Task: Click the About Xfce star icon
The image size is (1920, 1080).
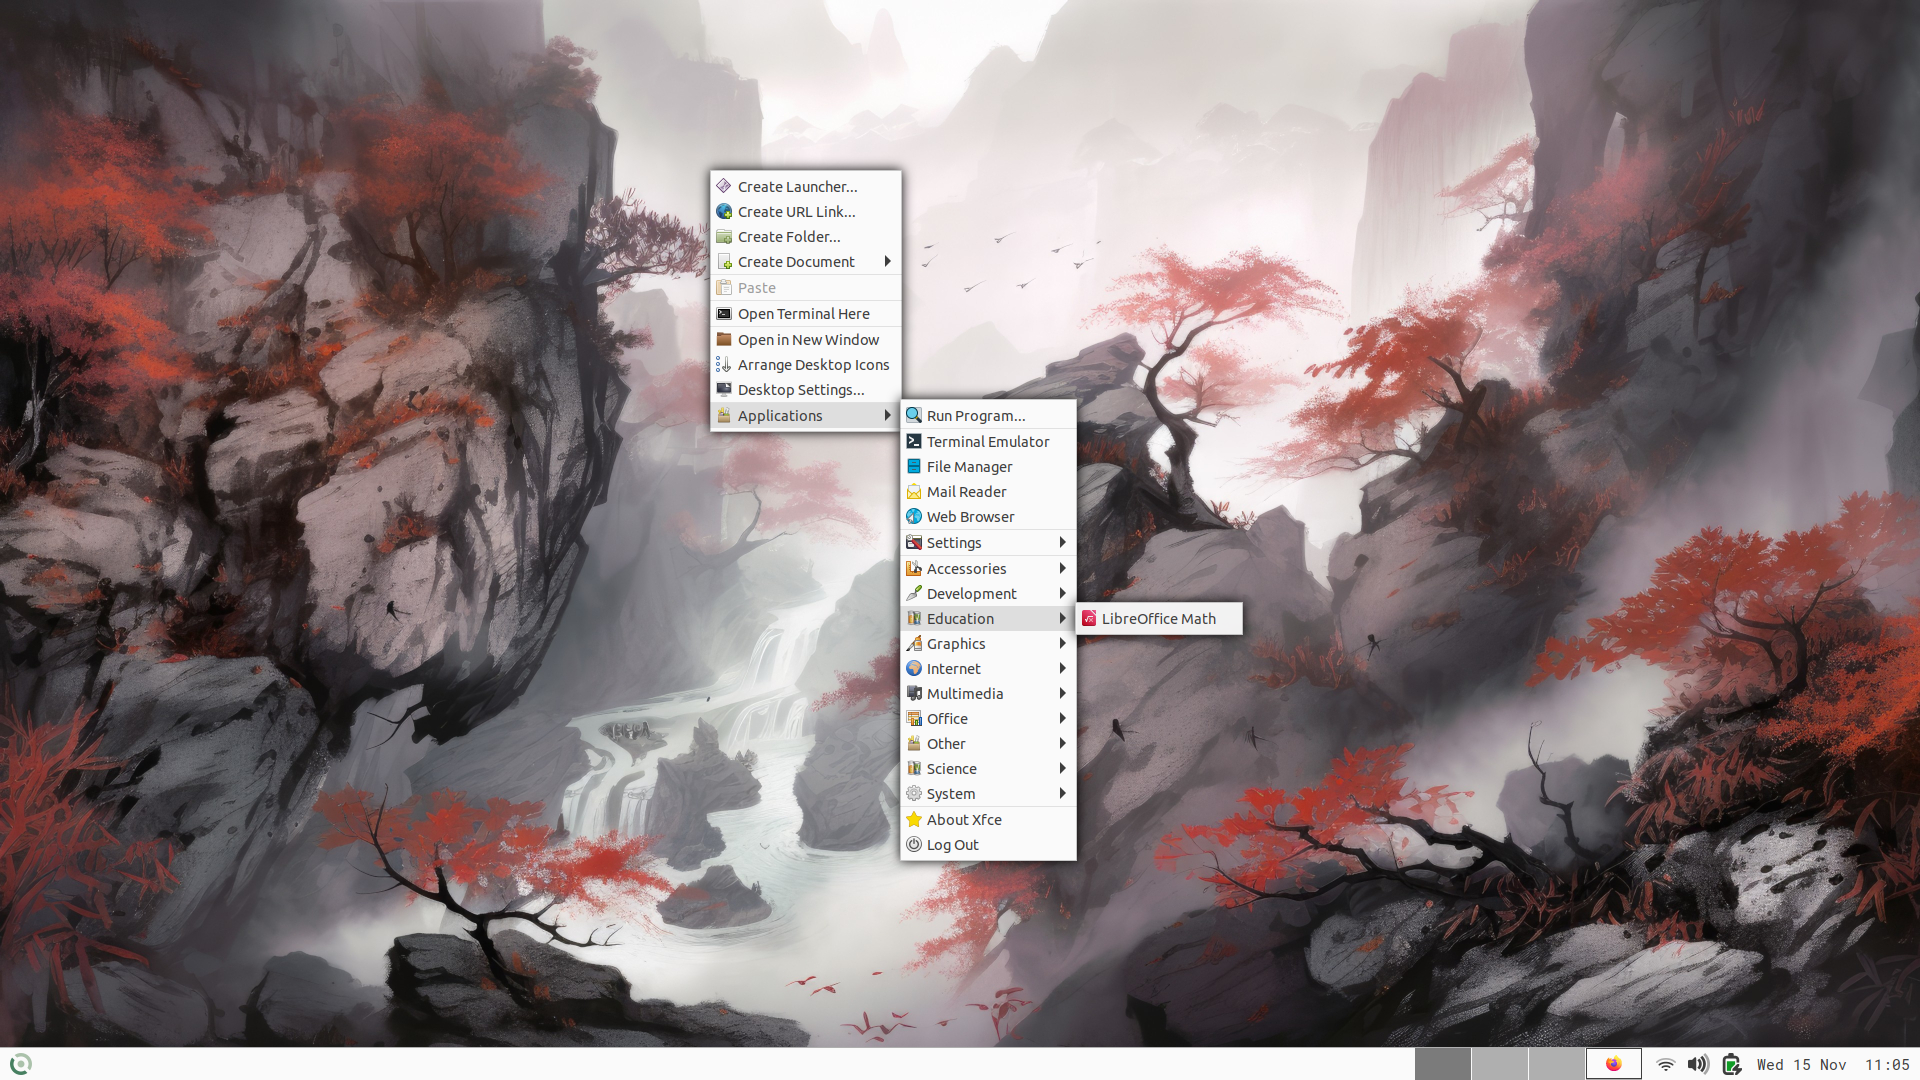Action: [x=914, y=819]
